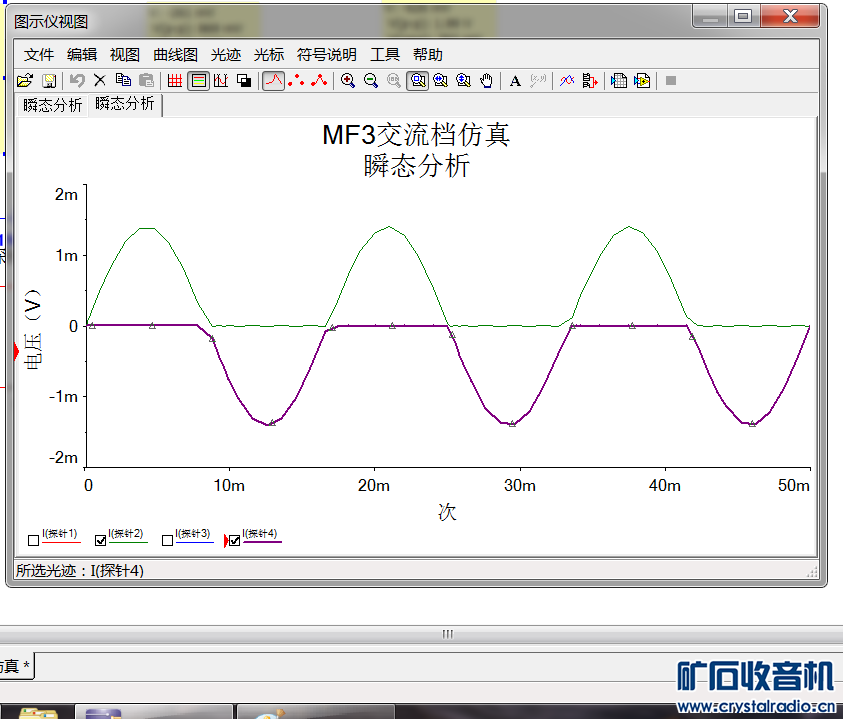Click the Zoom Out magnifier icon

pos(371,81)
